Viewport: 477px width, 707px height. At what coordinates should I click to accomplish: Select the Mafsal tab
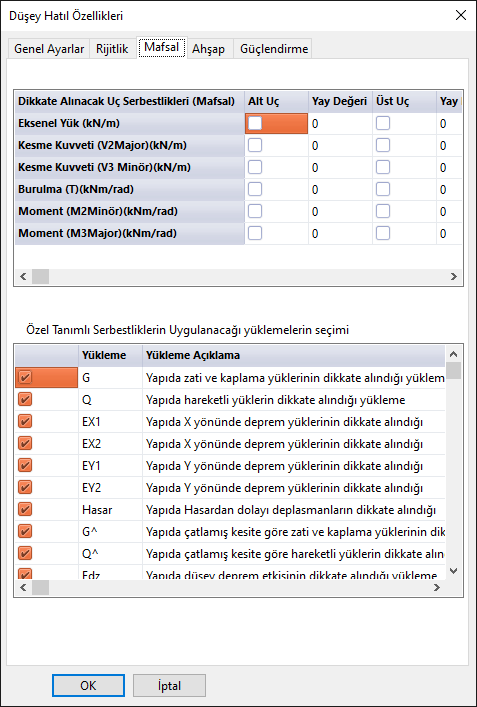(162, 47)
